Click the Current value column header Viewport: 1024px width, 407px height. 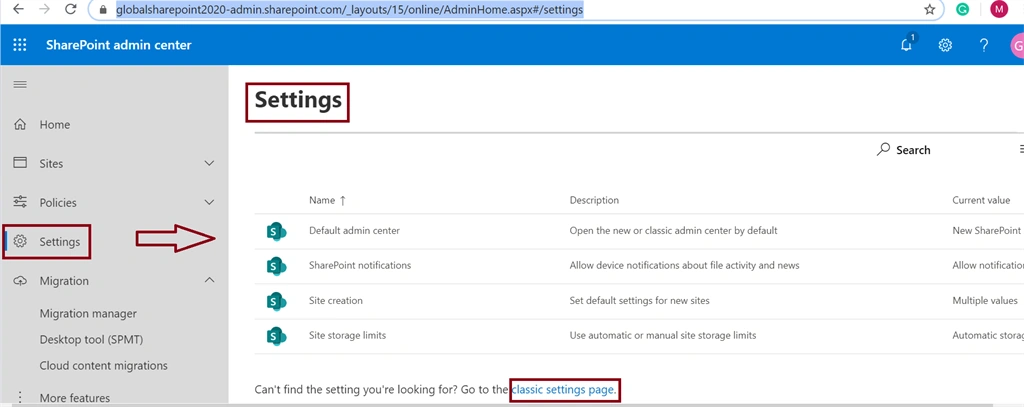click(x=981, y=200)
